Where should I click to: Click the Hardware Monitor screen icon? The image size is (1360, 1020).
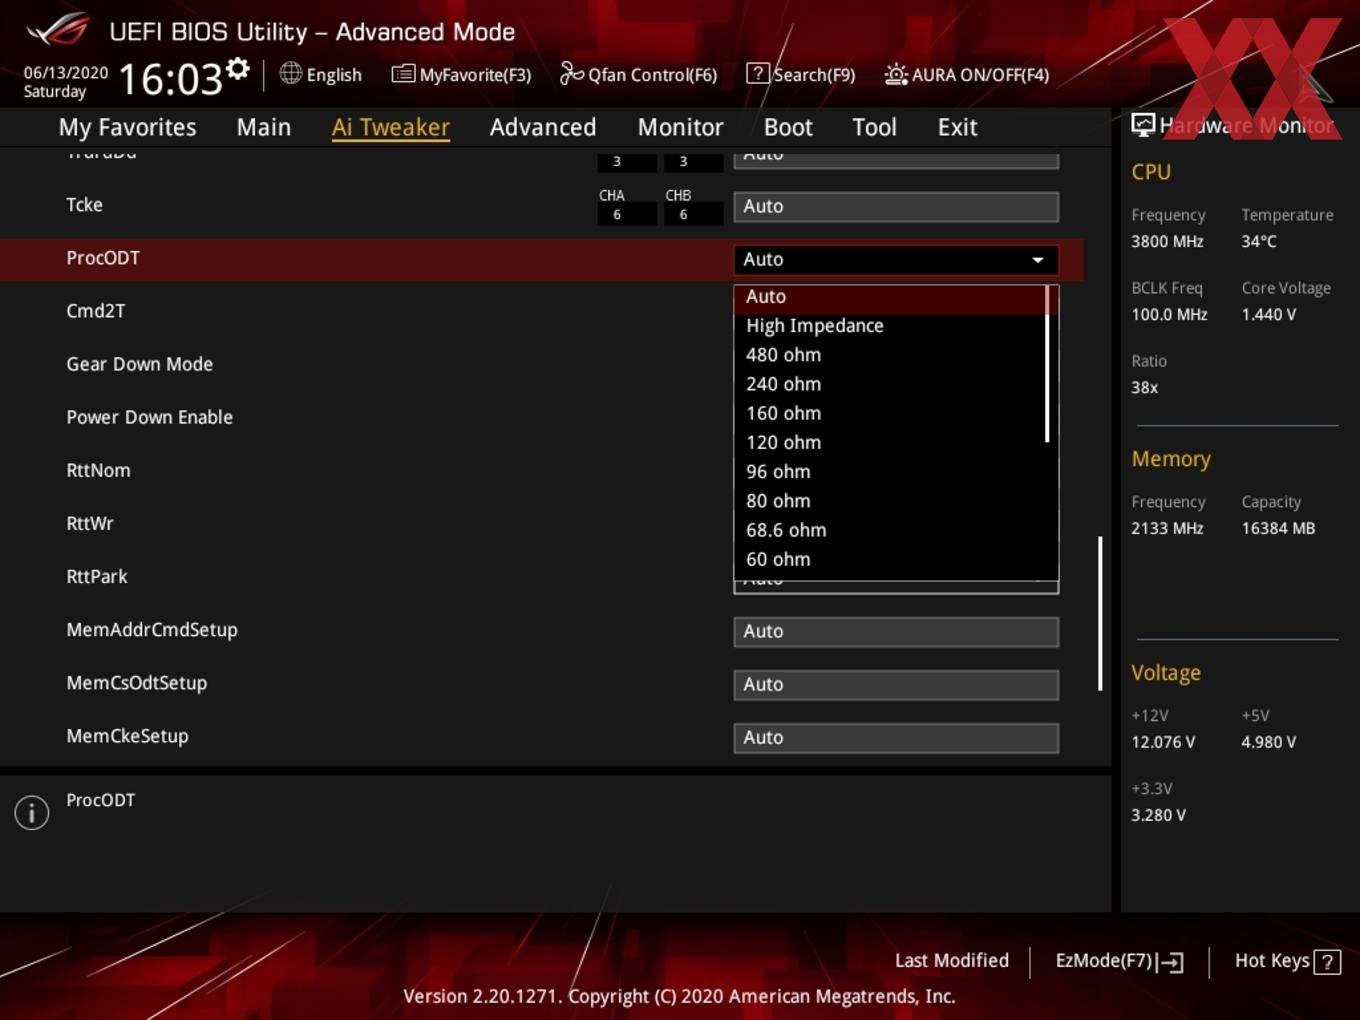coord(1143,125)
